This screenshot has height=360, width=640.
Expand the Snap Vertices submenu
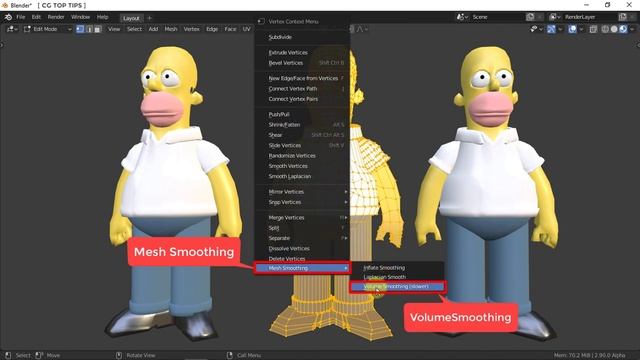tap(302, 202)
